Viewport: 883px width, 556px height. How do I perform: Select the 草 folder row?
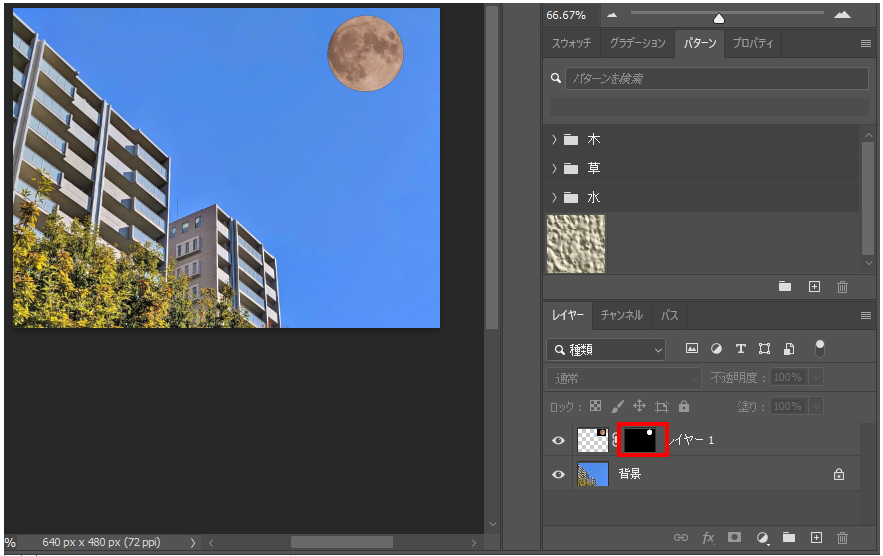702,168
